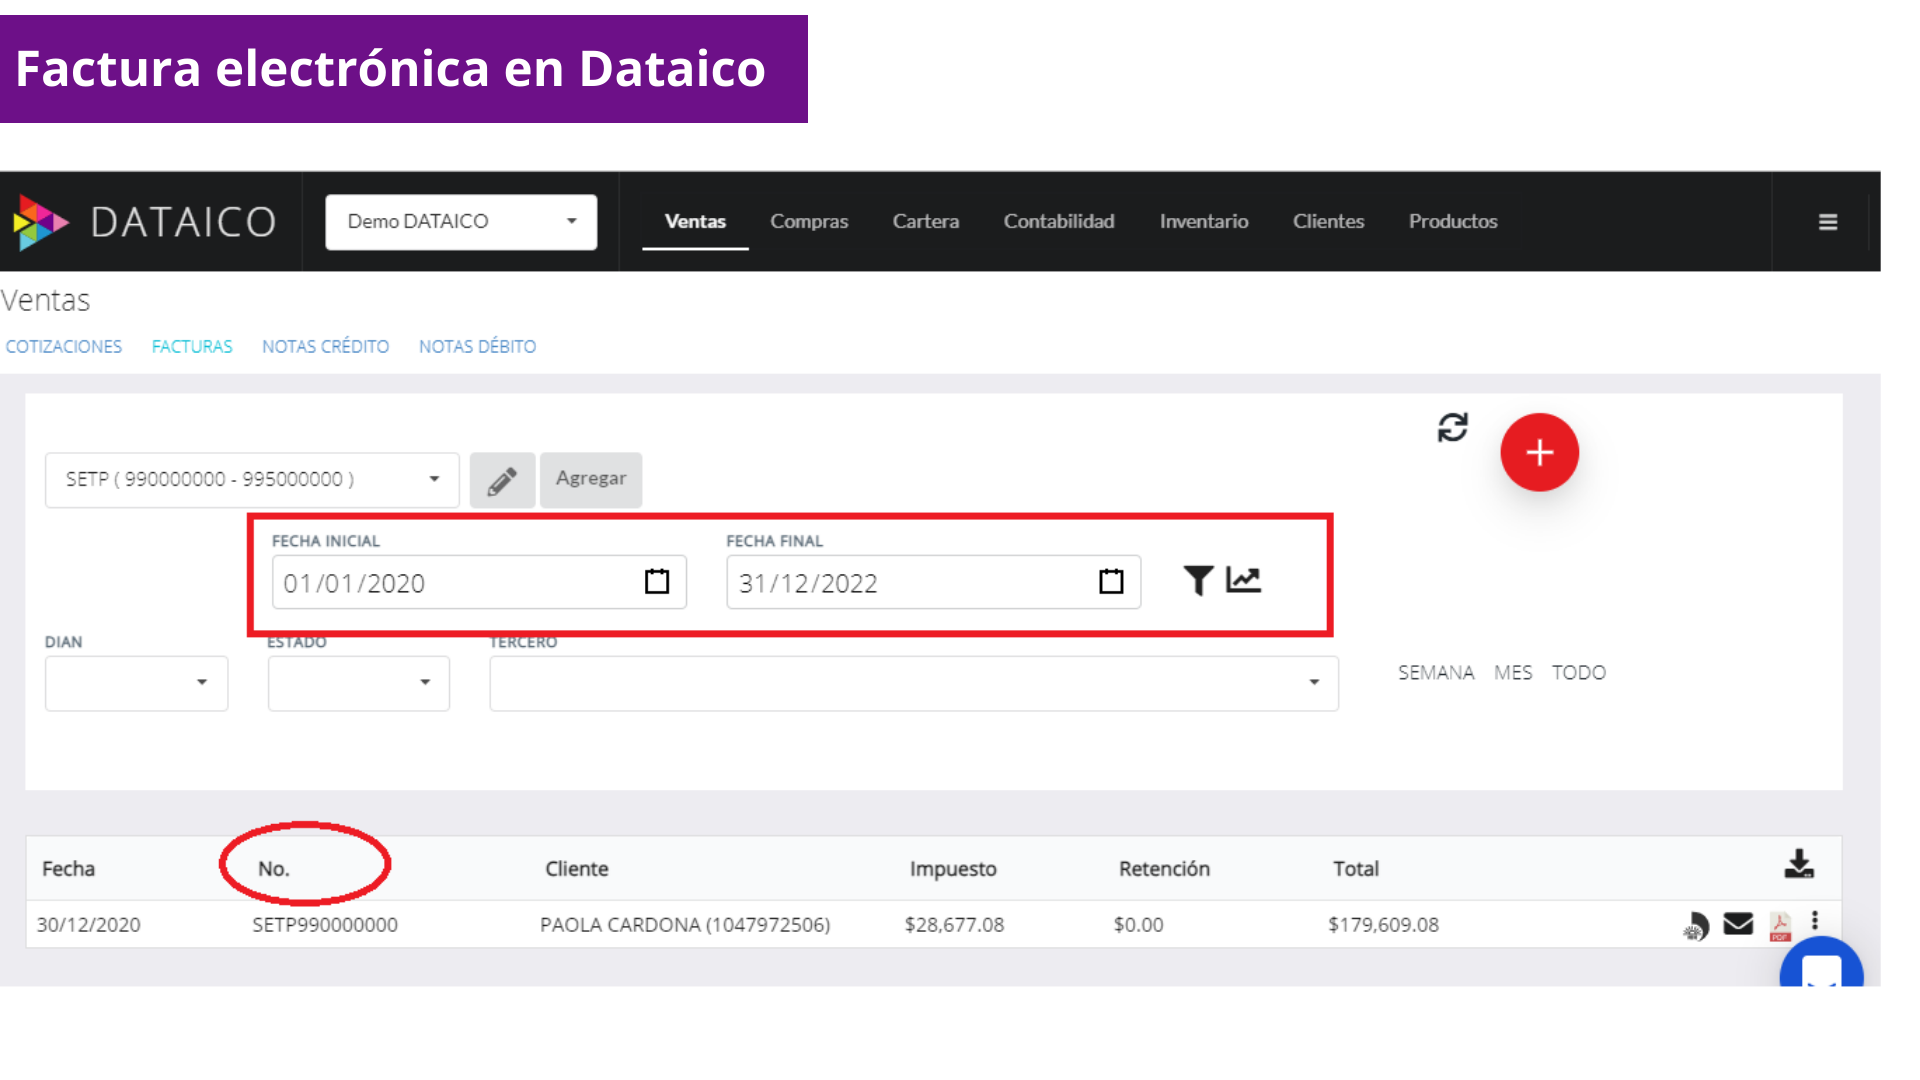Switch to the Inventario menu
The width and height of the screenshot is (1920, 1080).
(x=1204, y=222)
